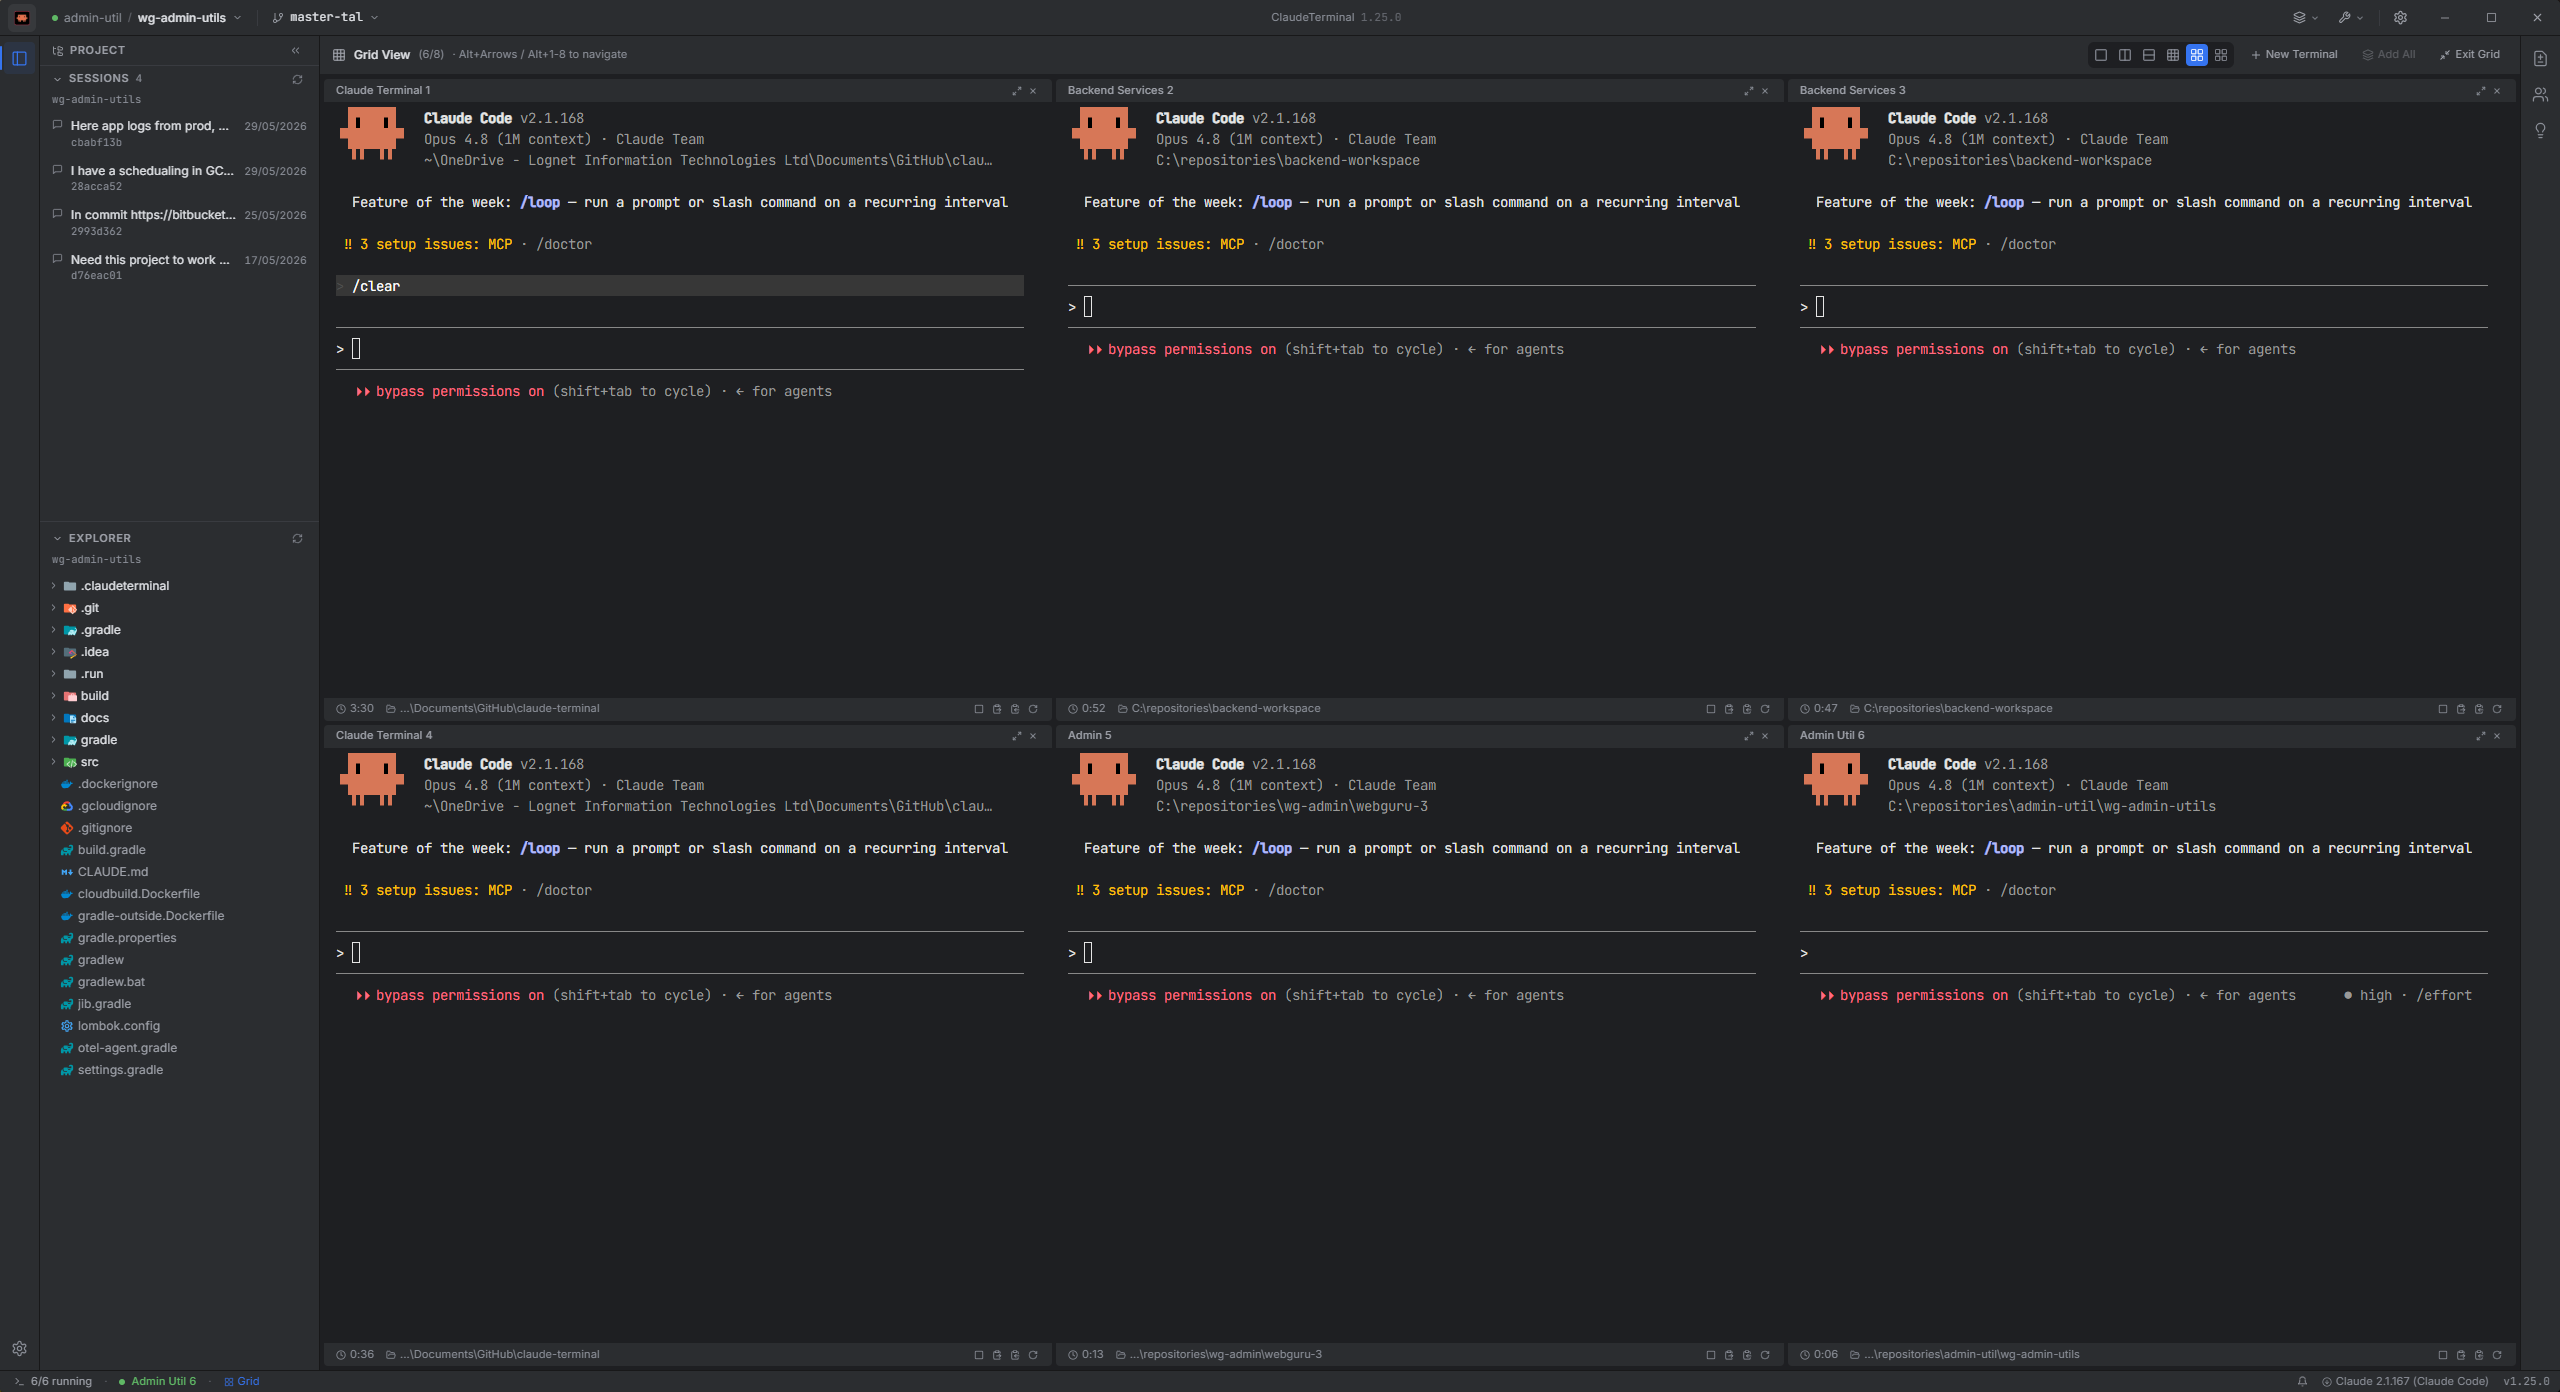
Task: Maximize the Backend Services 3 pane
Action: [x=2481, y=91]
